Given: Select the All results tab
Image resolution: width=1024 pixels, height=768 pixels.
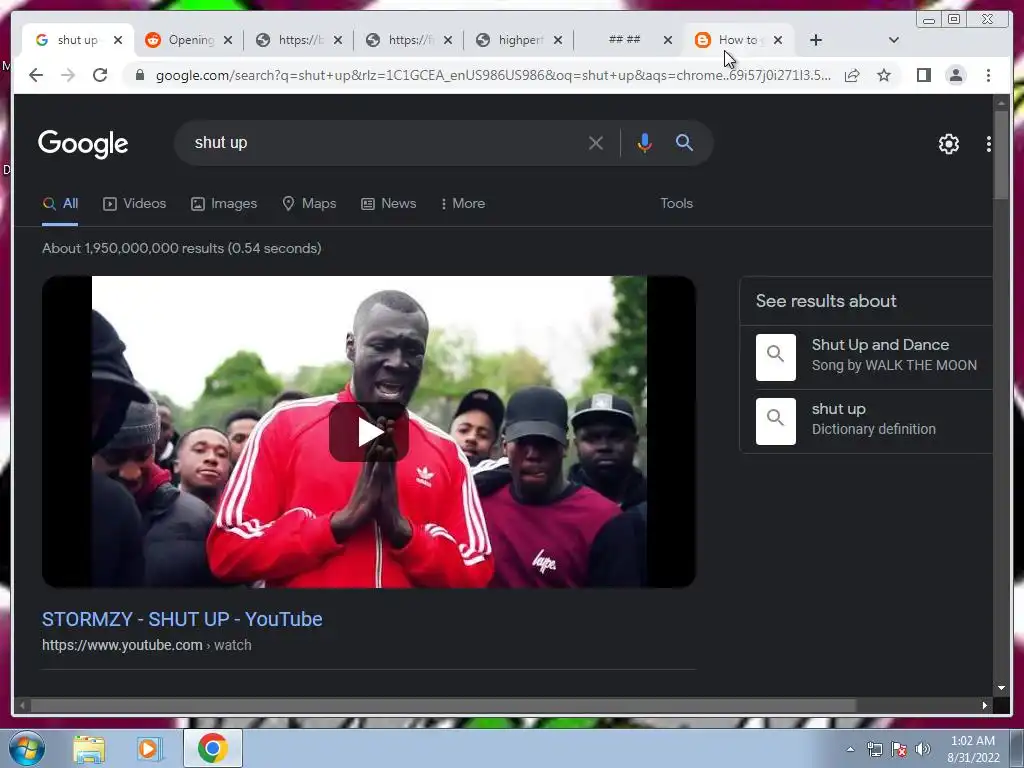Looking at the screenshot, I should click(x=60, y=204).
